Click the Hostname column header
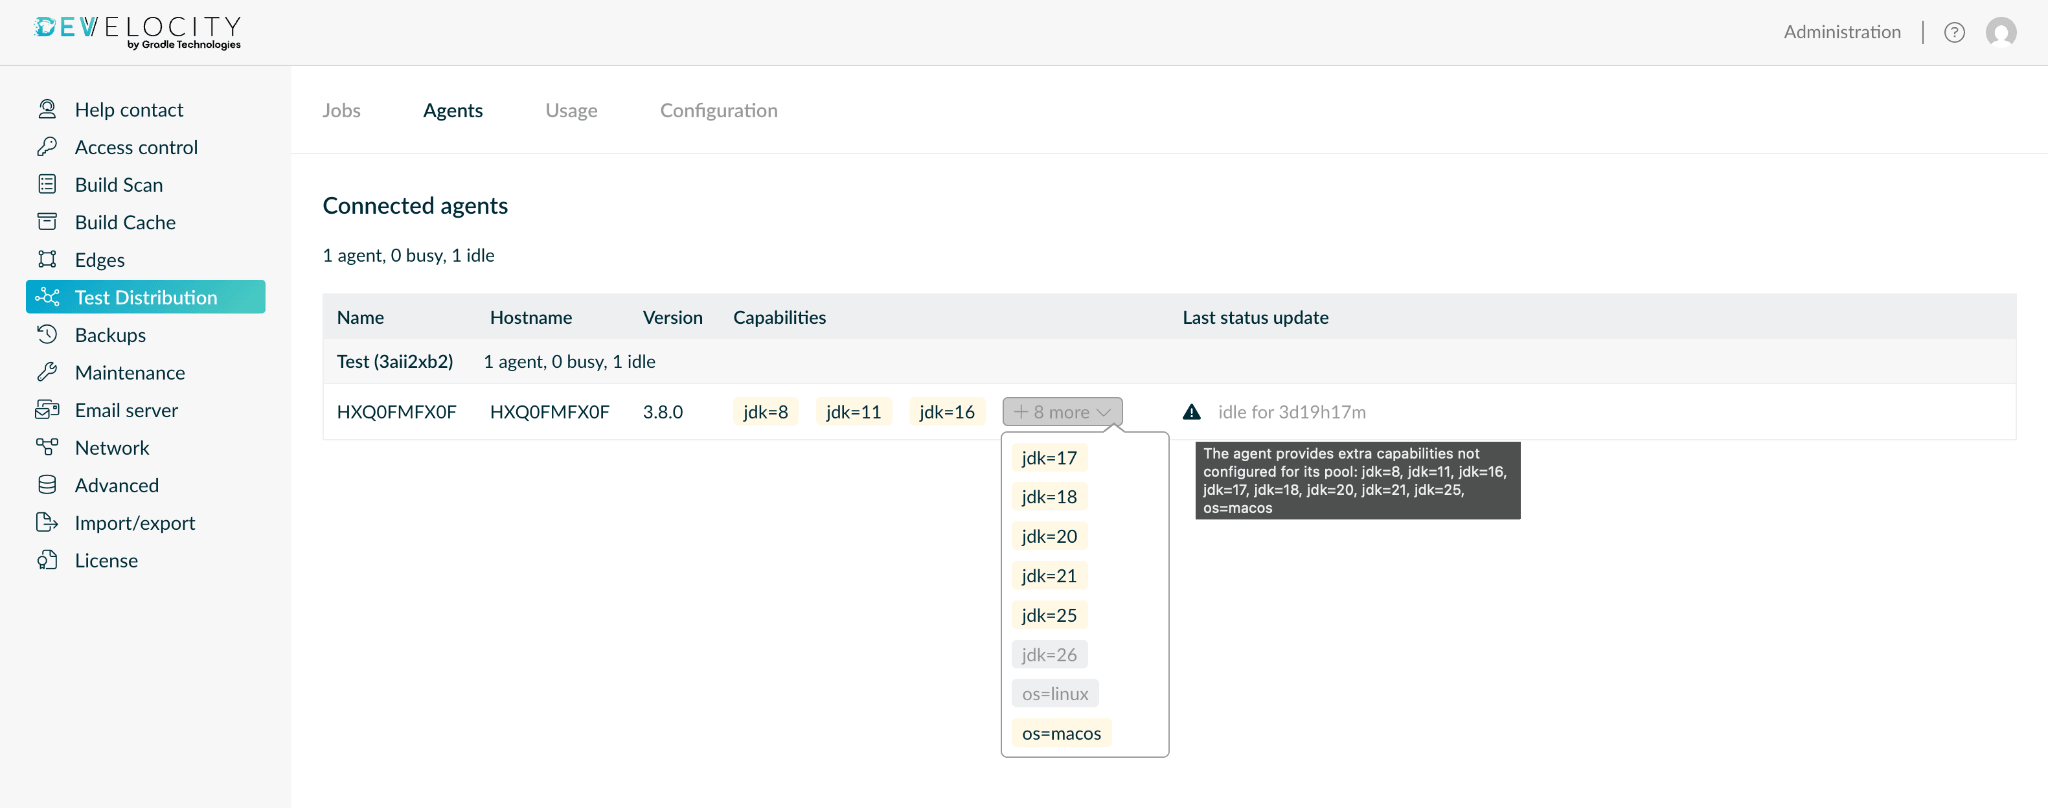Screen dimensions: 2048x808 tap(531, 317)
